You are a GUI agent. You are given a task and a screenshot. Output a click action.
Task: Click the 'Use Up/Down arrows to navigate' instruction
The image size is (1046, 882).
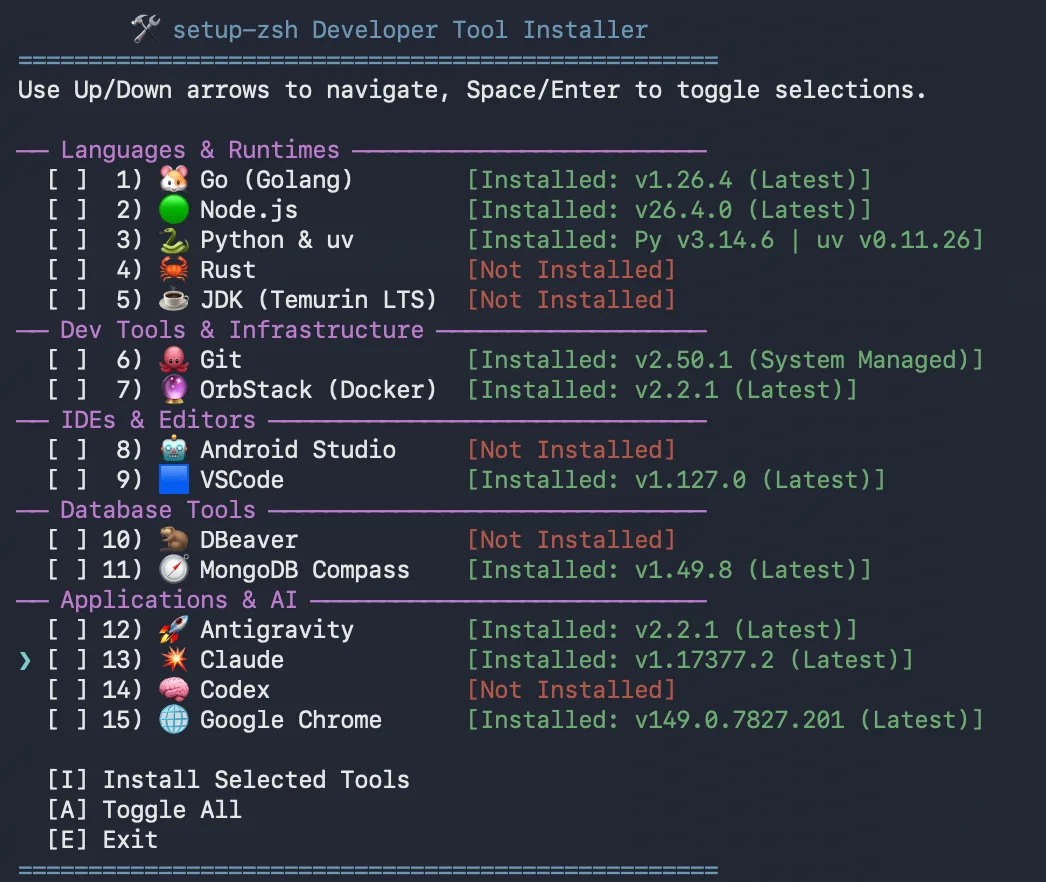tap(234, 90)
